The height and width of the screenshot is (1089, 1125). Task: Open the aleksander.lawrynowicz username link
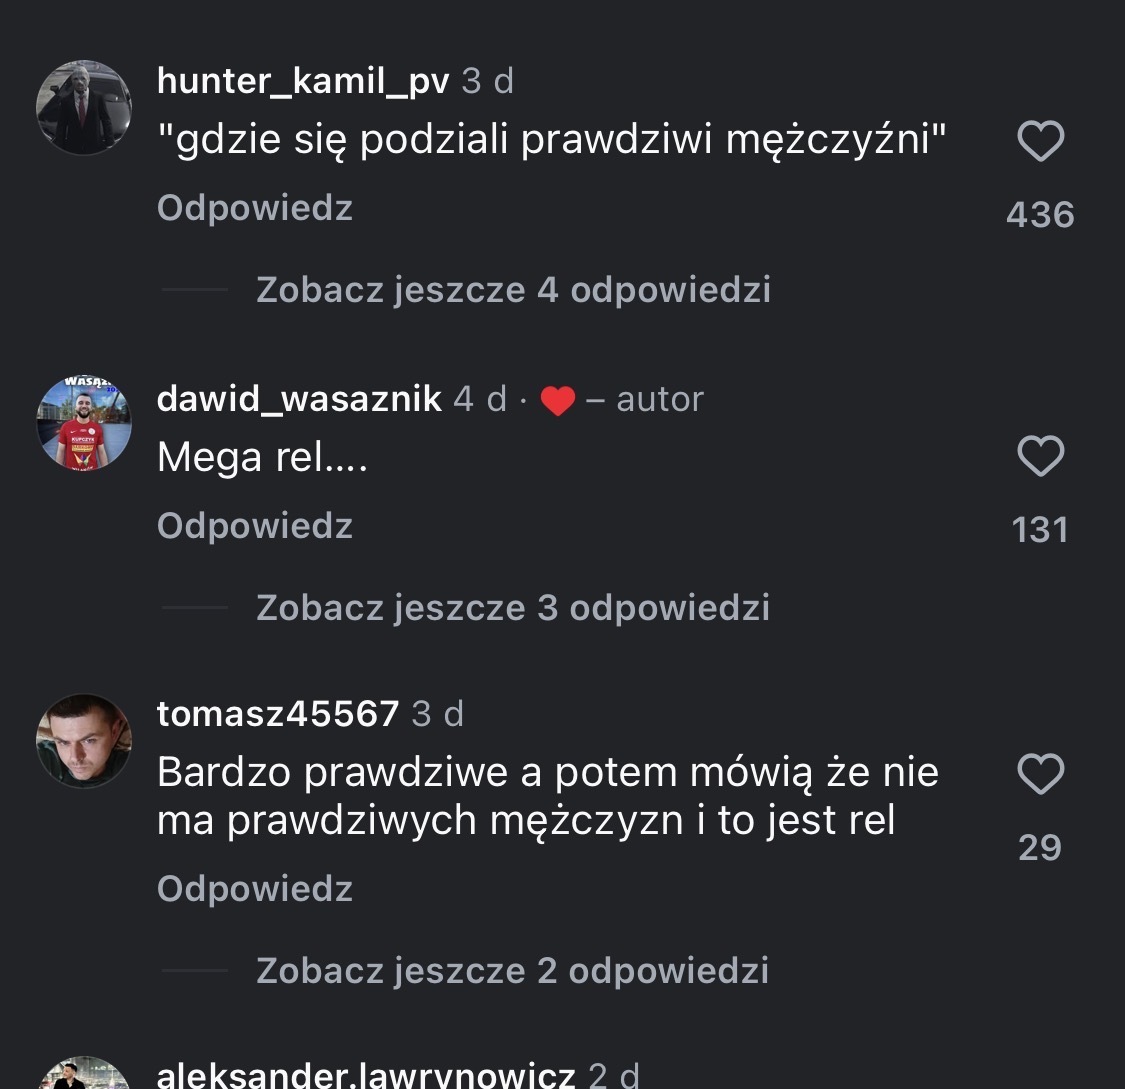(x=366, y=1076)
